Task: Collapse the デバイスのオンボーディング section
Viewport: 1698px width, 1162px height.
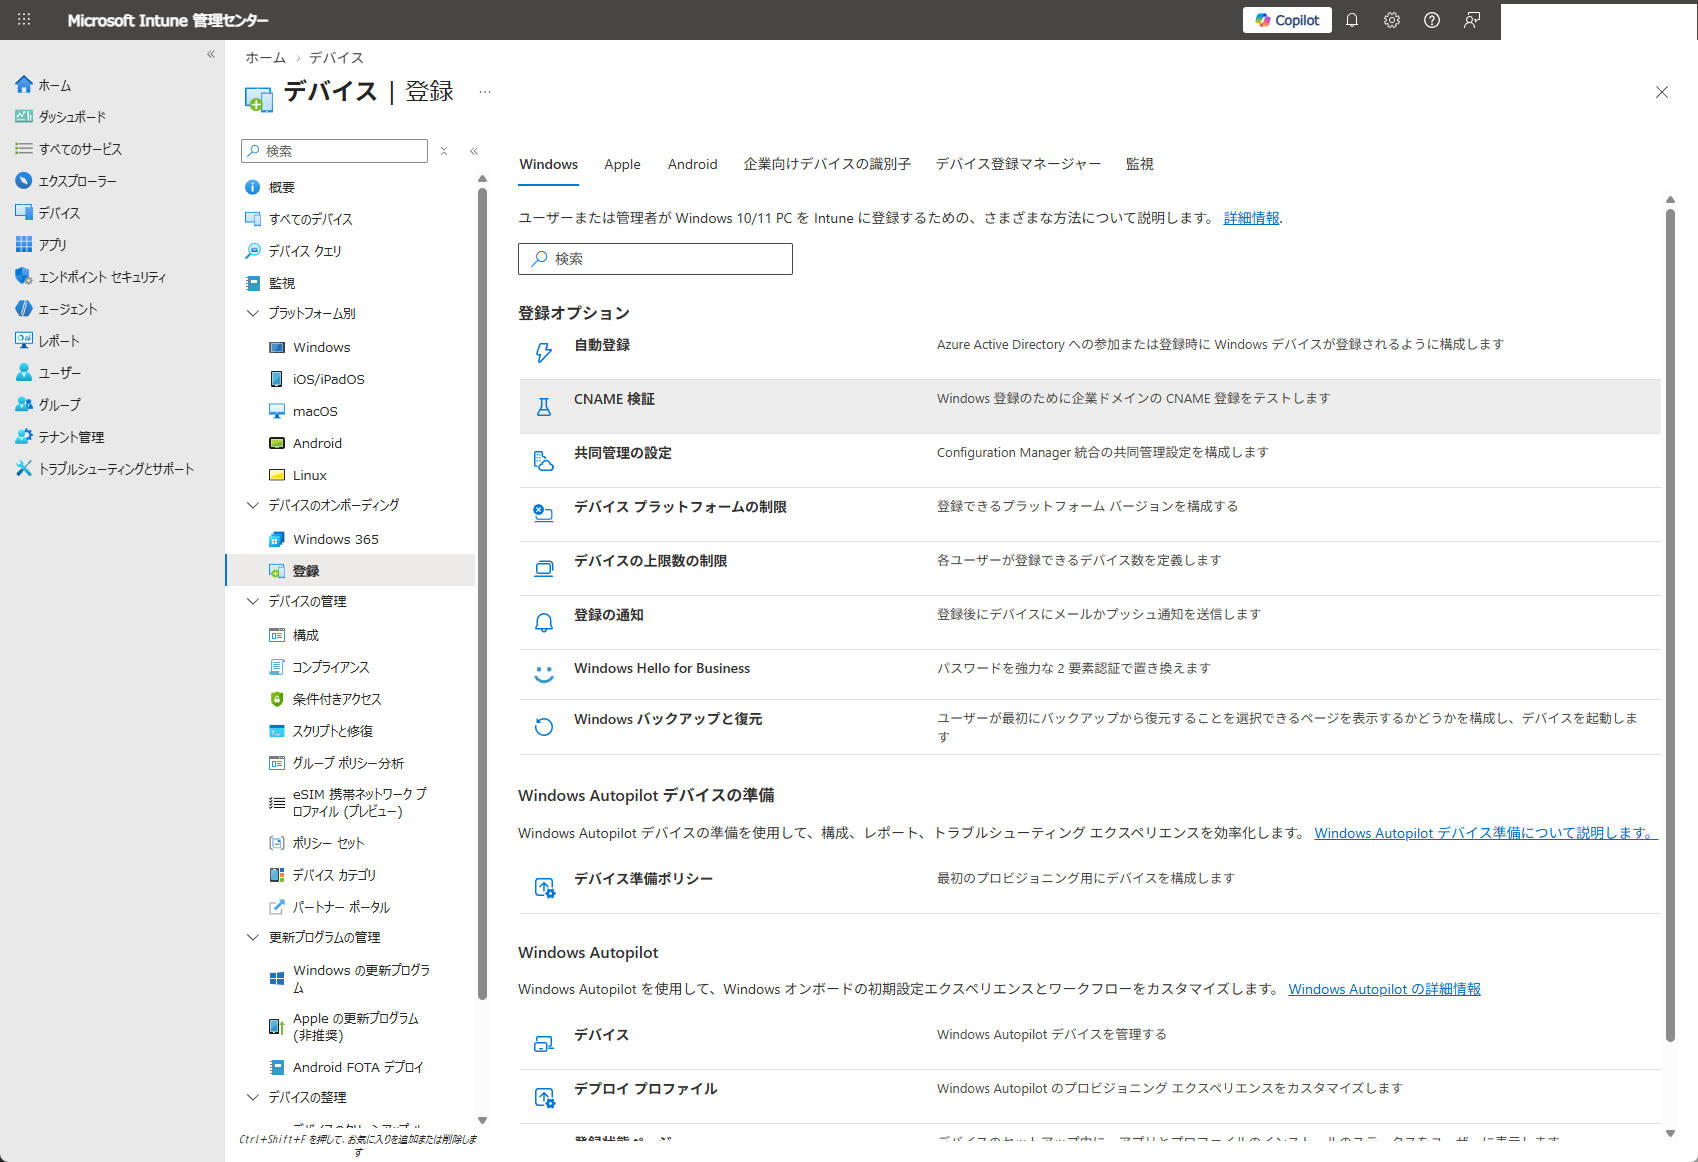Action: (x=253, y=505)
